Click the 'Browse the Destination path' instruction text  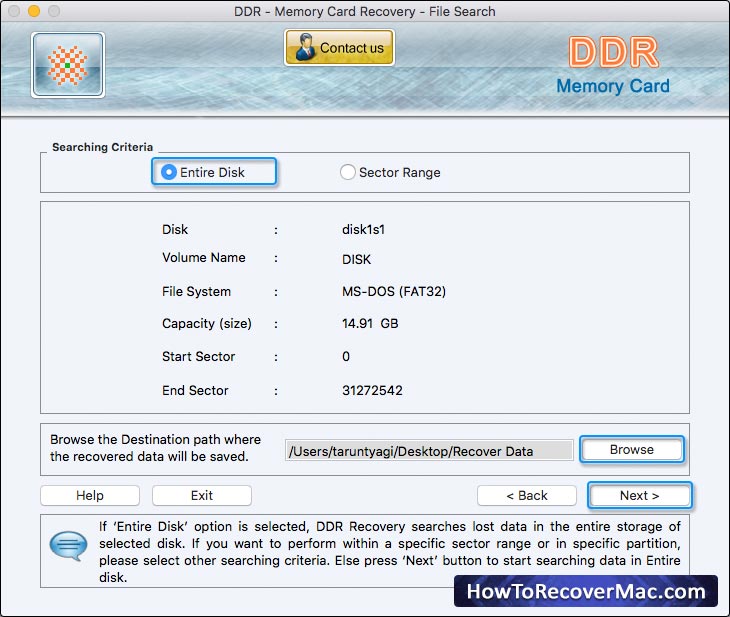[155, 448]
